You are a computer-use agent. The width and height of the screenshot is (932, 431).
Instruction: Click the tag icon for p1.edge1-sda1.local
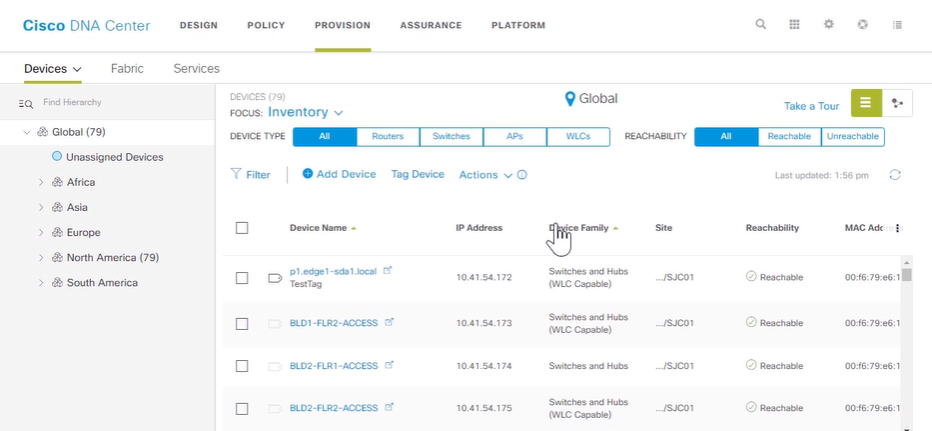tap(275, 278)
